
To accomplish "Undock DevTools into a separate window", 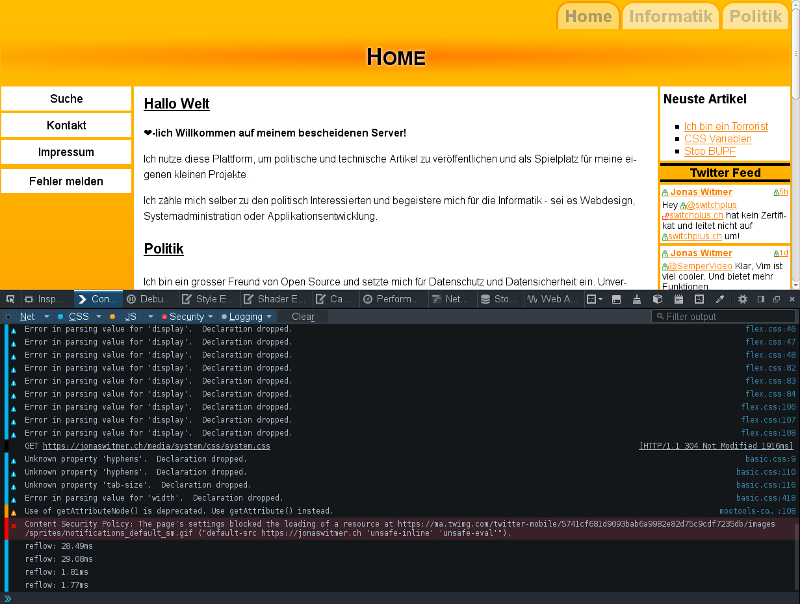I will click(x=776, y=299).
